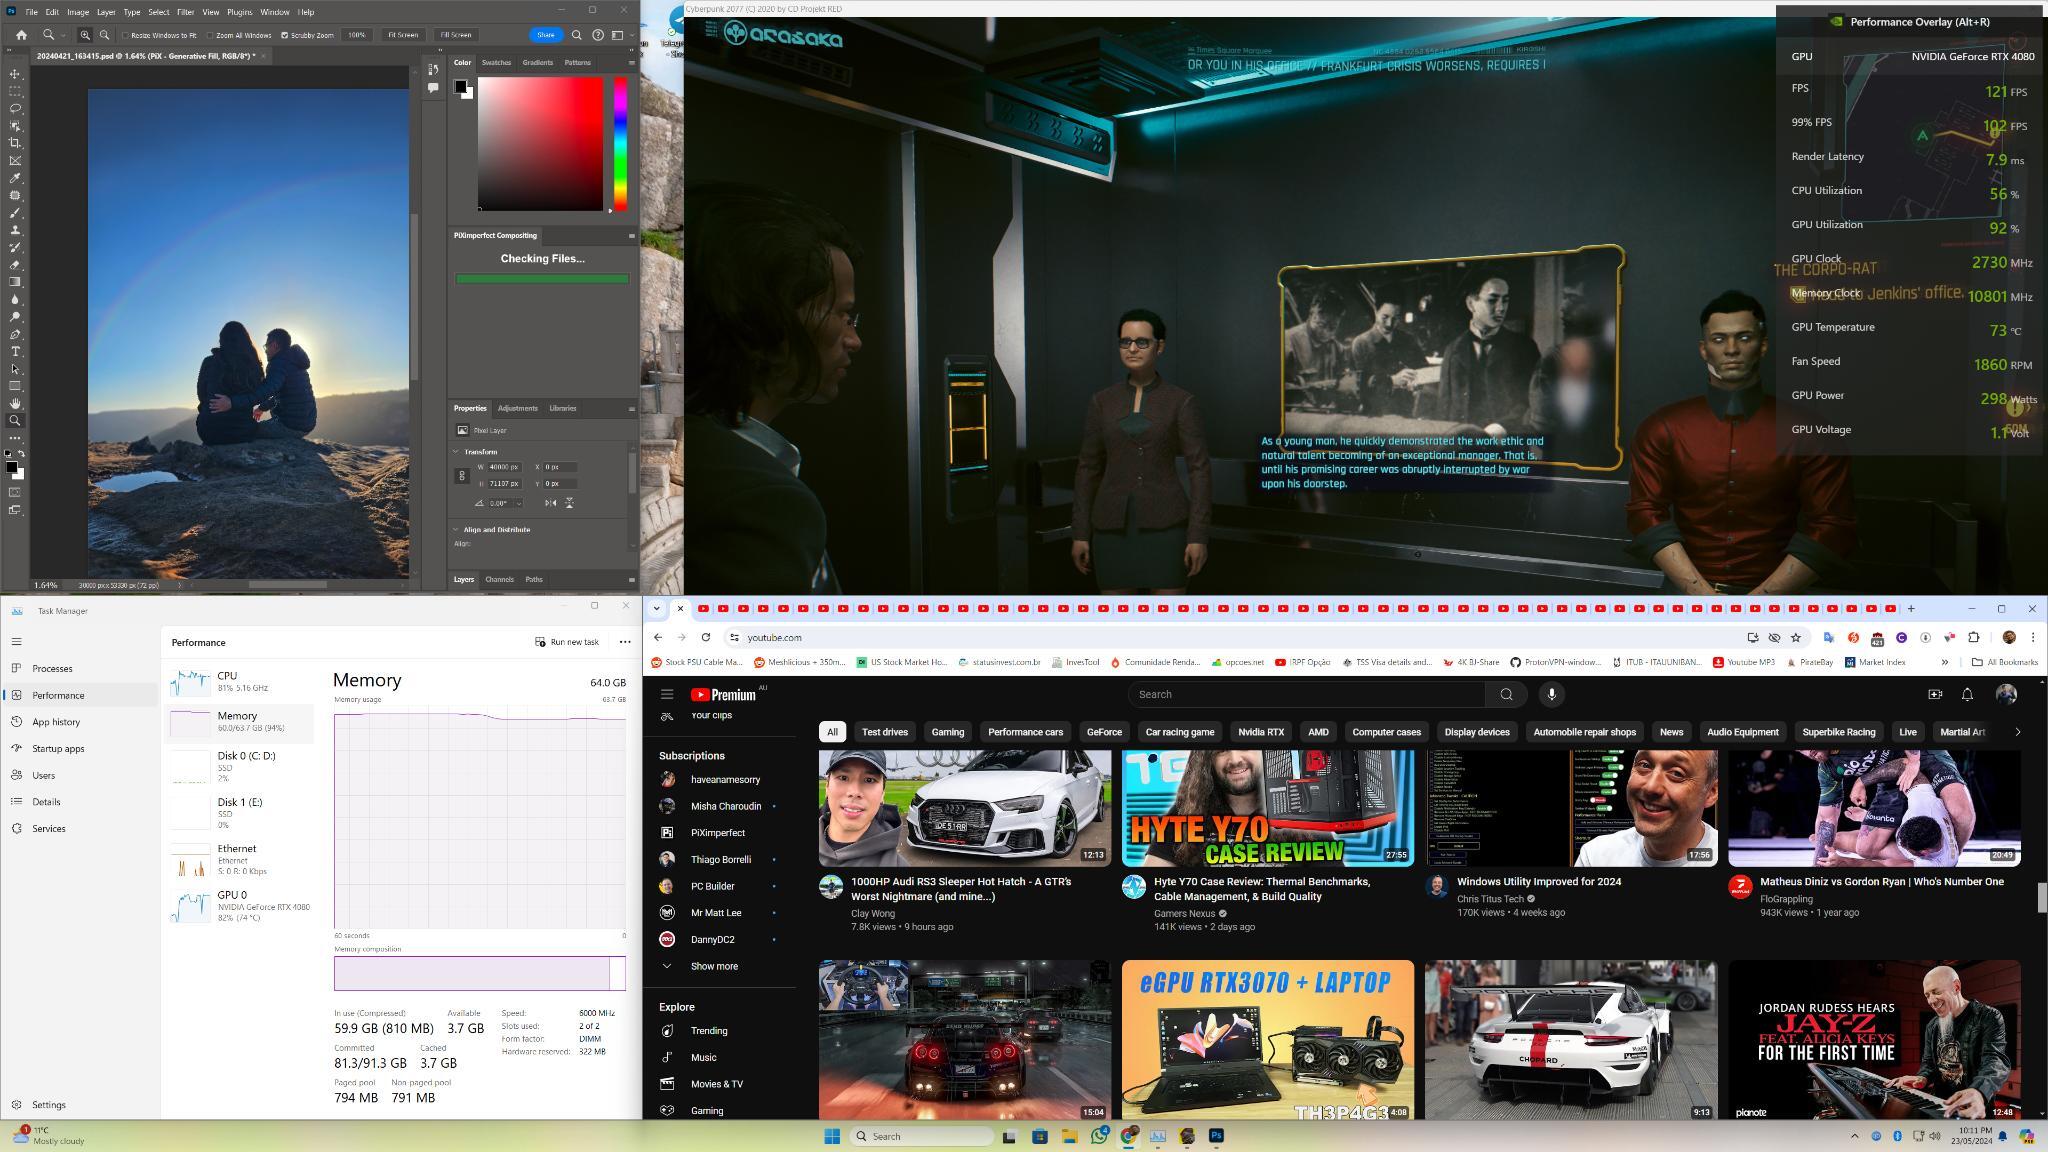
Task: Select the Eraser tool in Photoshop
Action: coord(15,265)
